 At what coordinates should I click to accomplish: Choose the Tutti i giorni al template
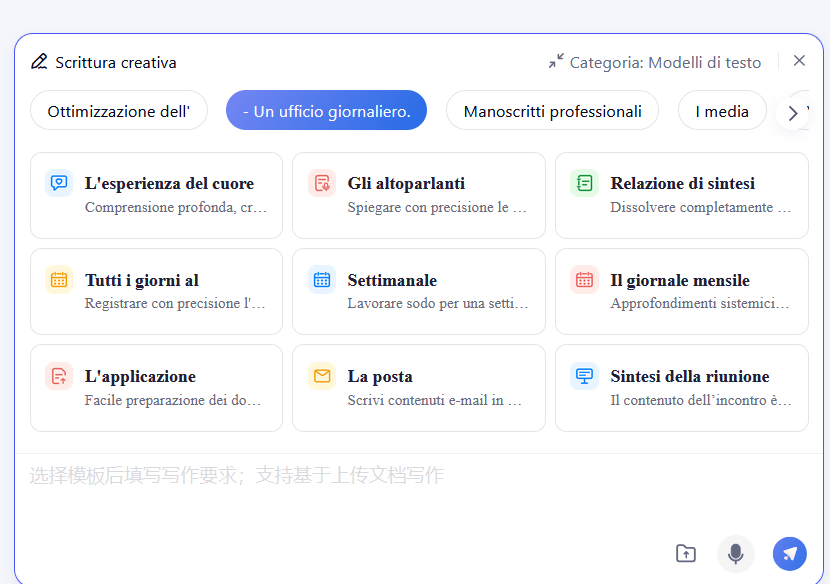coord(157,291)
